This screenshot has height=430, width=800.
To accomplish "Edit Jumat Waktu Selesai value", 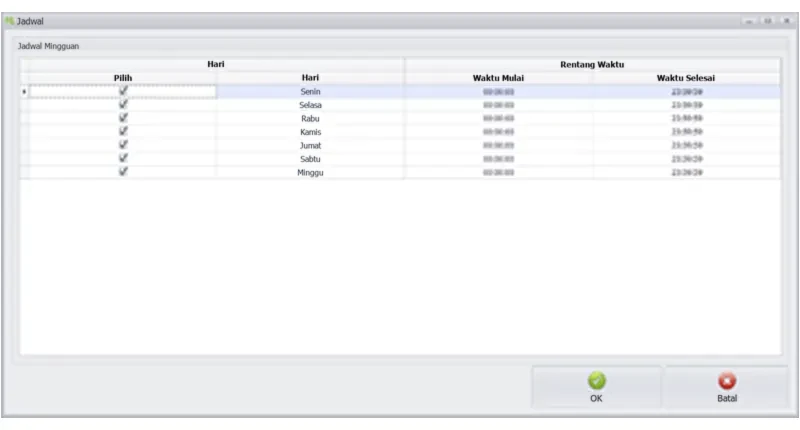I will point(686,145).
